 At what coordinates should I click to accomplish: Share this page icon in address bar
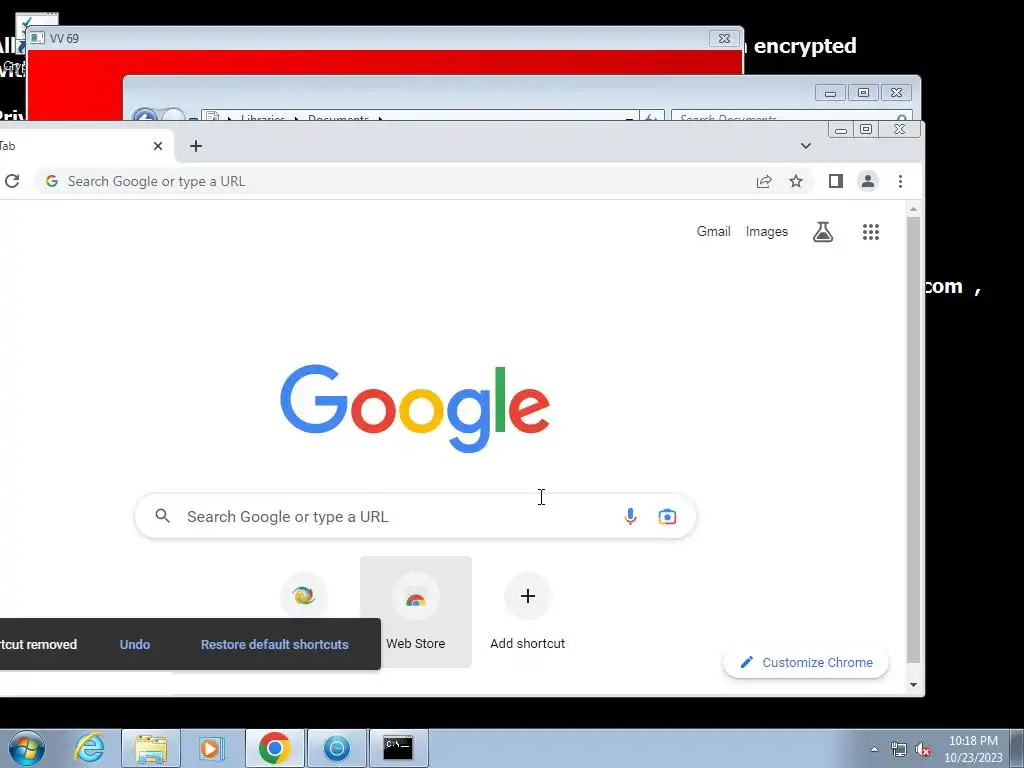tap(763, 182)
